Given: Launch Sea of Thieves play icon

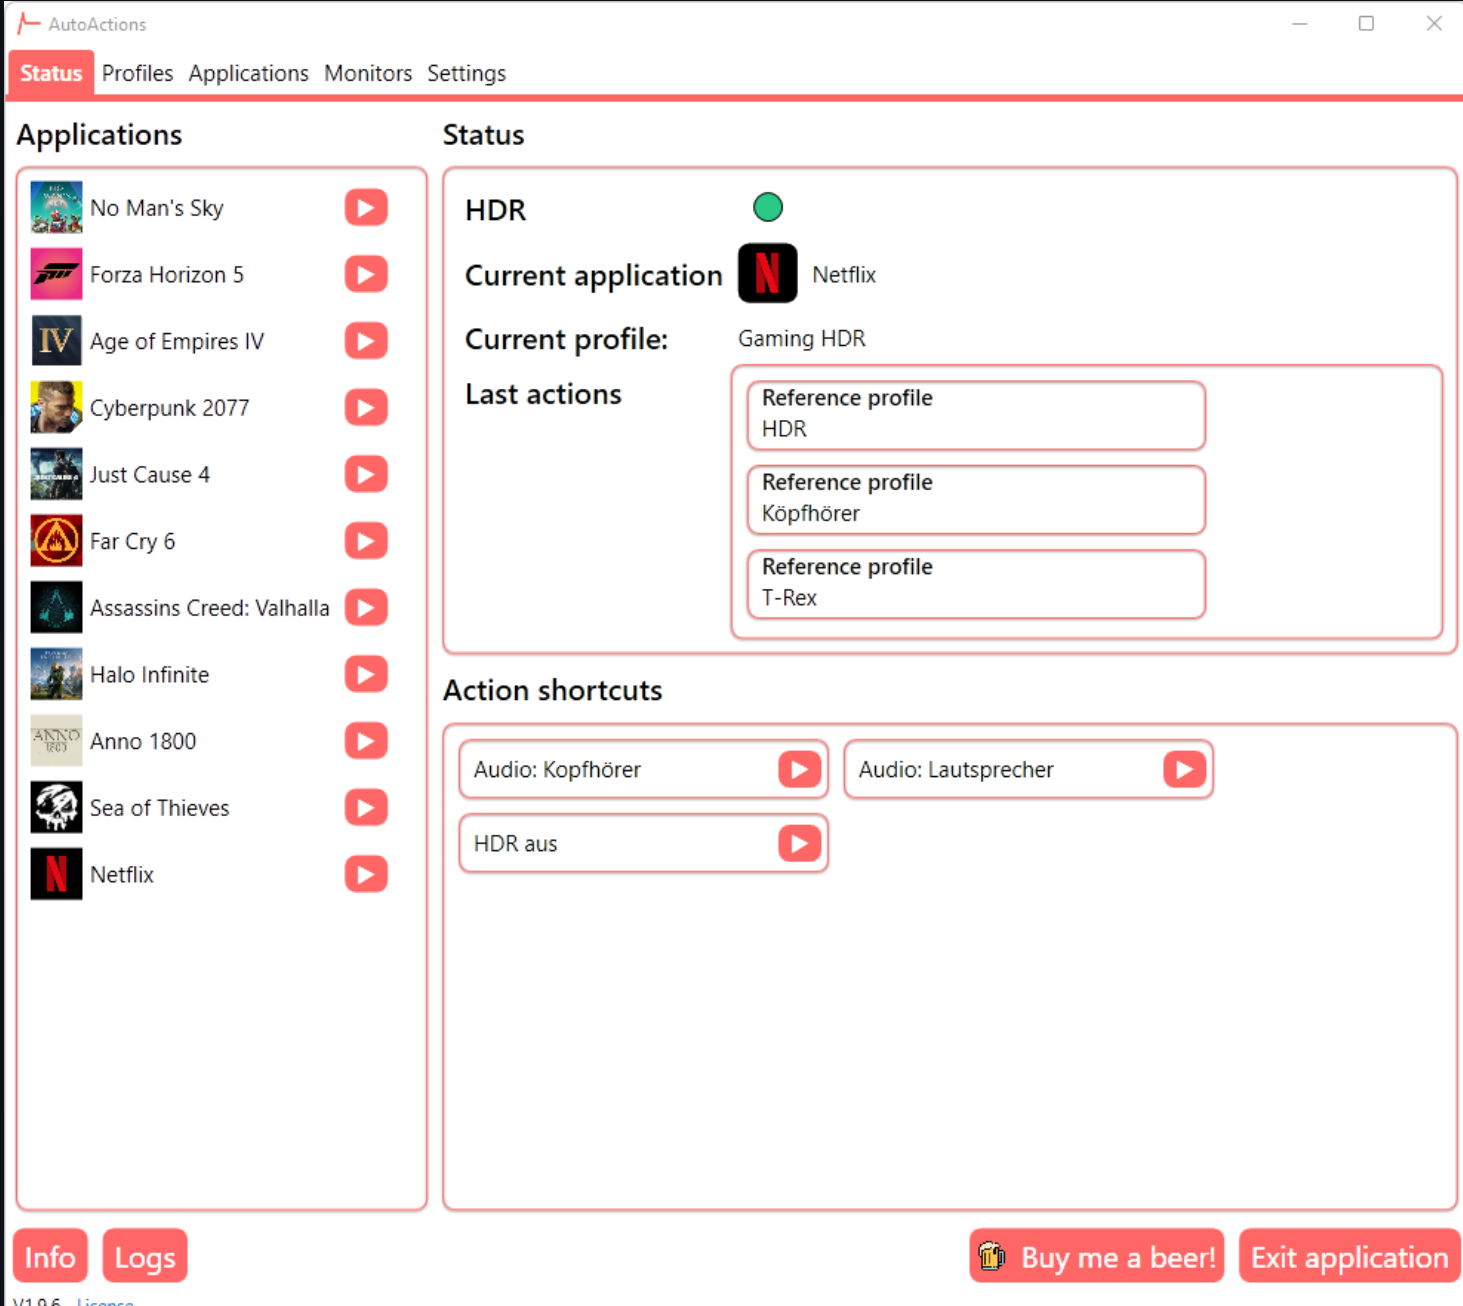Looking at the screenshot, I should pos(366,808).
